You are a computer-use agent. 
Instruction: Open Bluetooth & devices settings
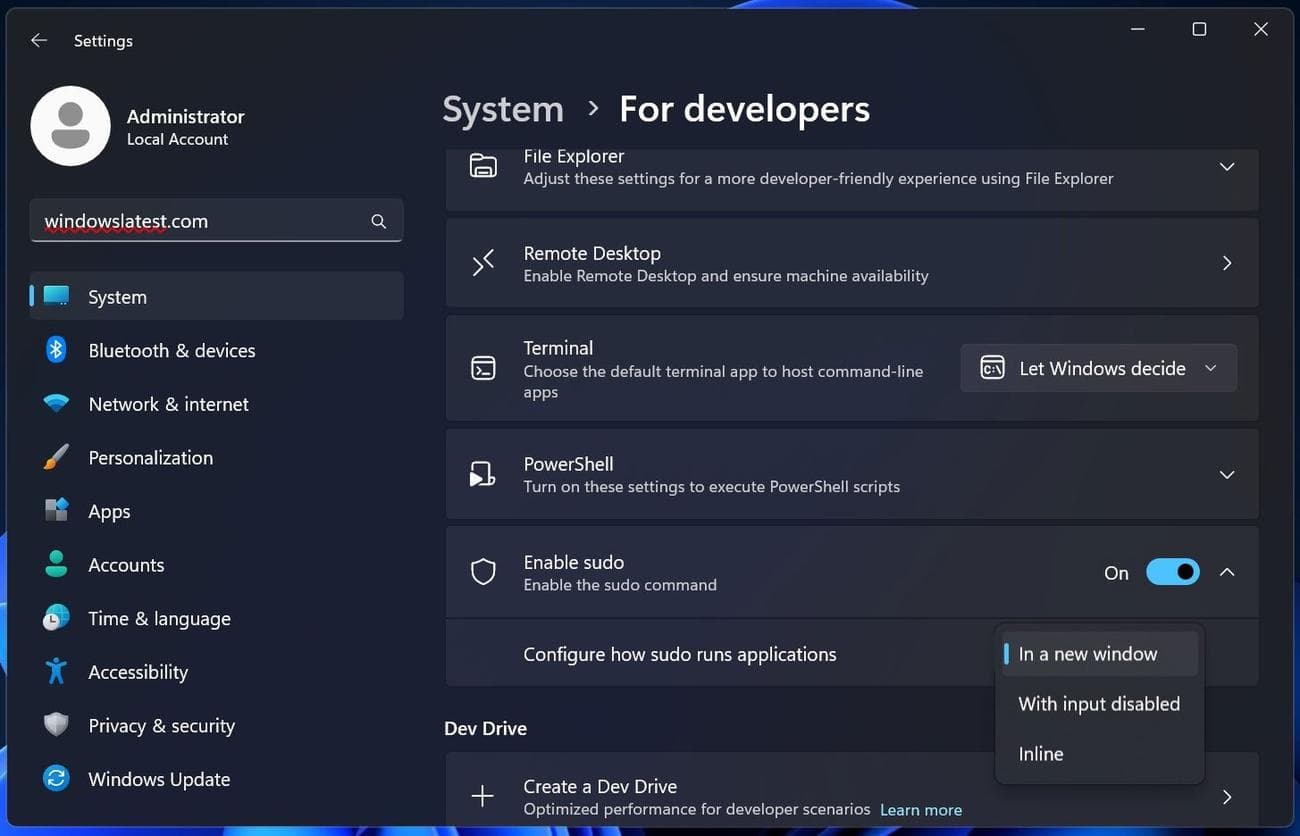[171, 351]
